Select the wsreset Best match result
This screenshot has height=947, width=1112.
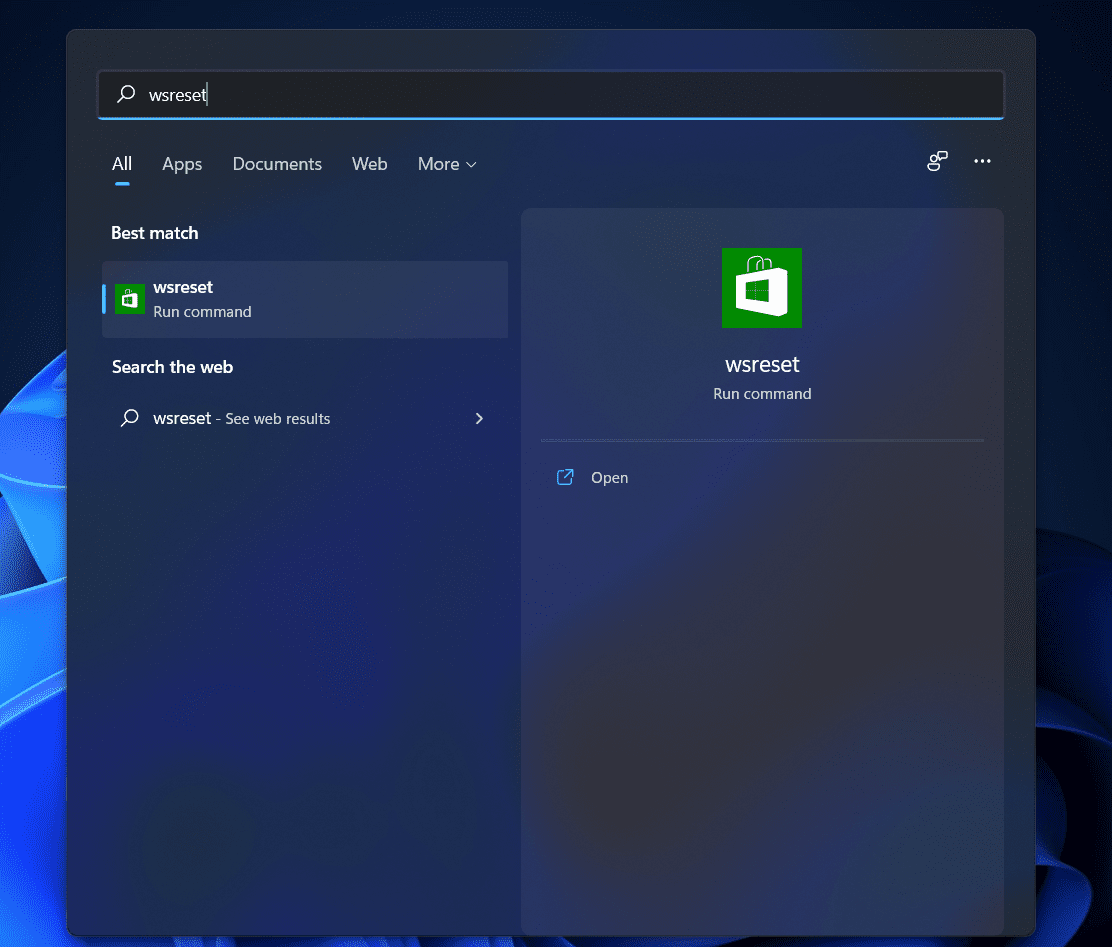[x=305, y=299]
